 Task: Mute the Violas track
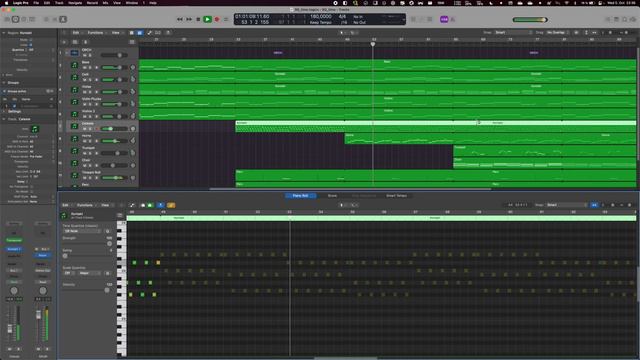84,92
